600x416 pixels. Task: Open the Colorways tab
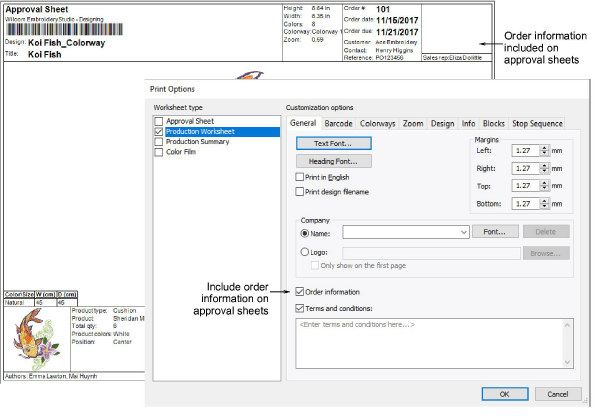(x=378, y=123)
